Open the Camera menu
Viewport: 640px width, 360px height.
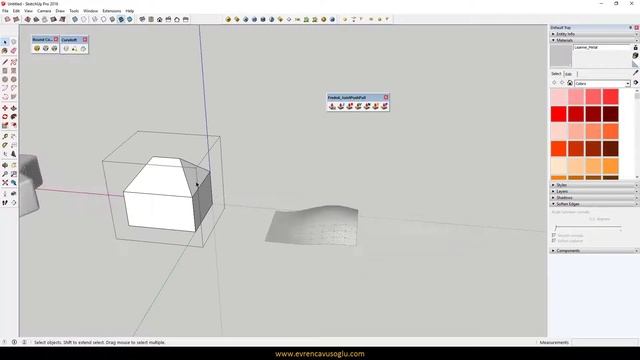pos(44,11)
